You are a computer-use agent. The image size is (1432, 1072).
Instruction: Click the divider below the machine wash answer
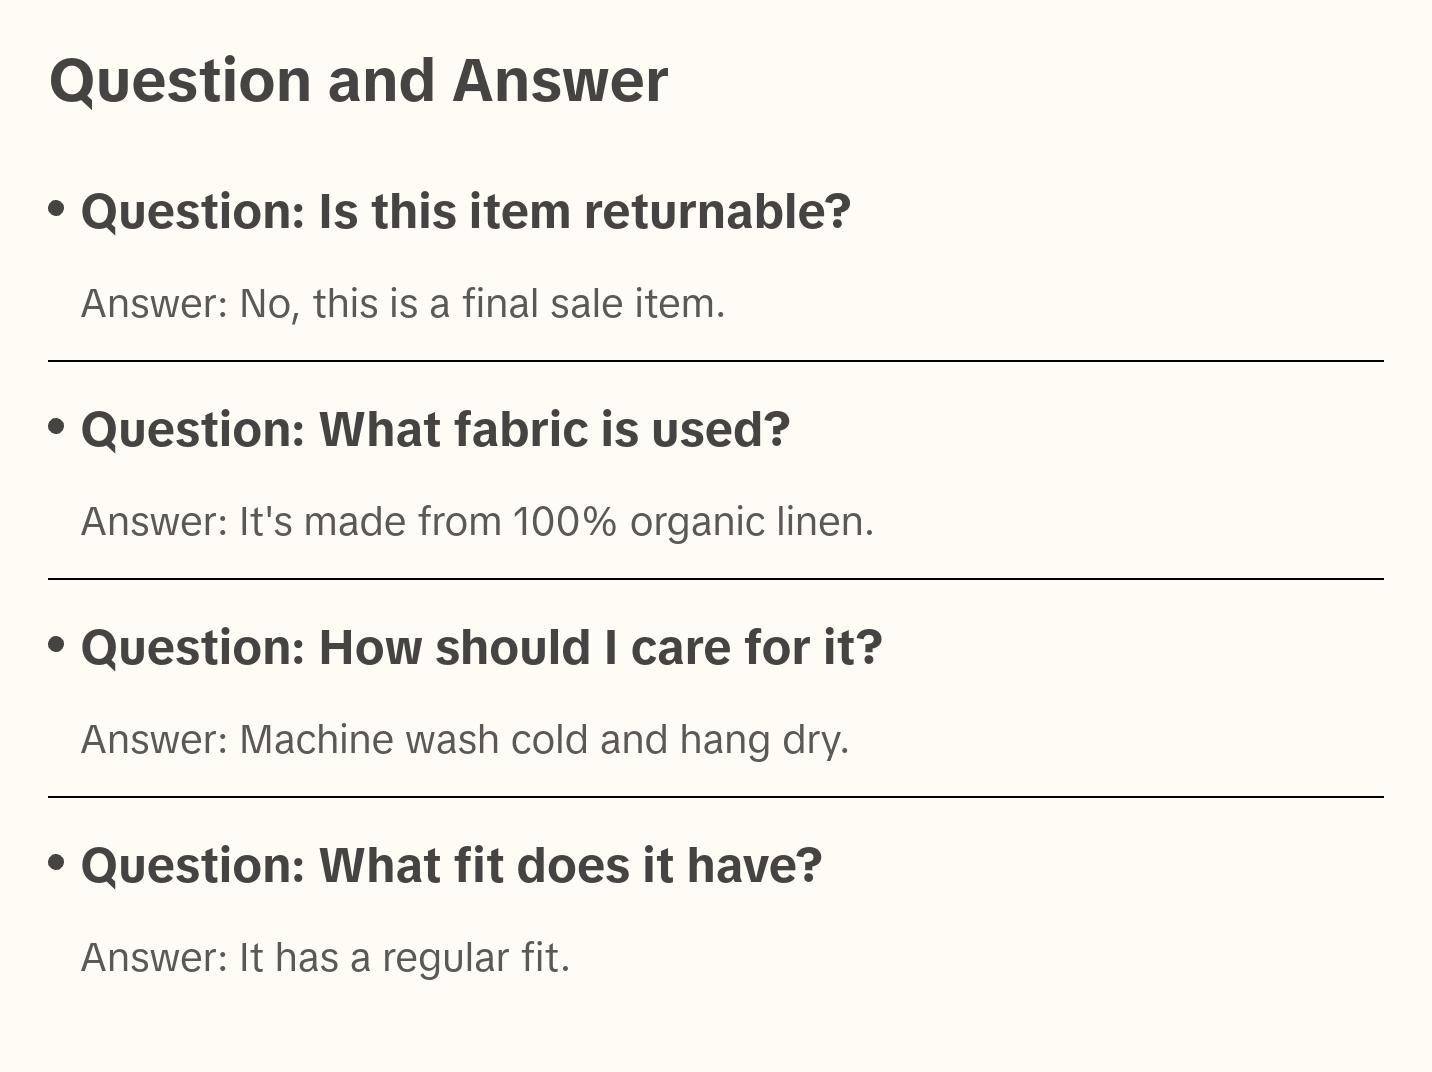[x=716, y=797]
